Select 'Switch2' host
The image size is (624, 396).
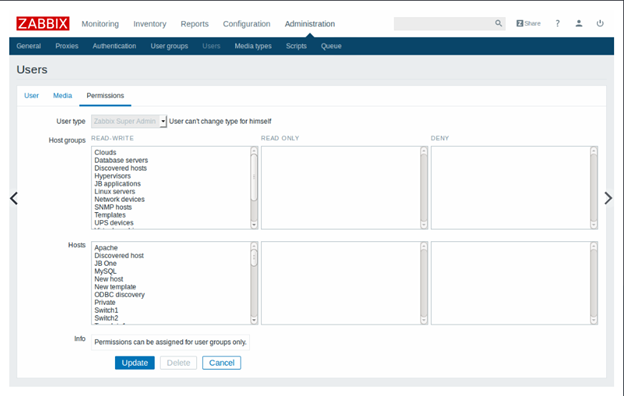click(x=106, y=318)
